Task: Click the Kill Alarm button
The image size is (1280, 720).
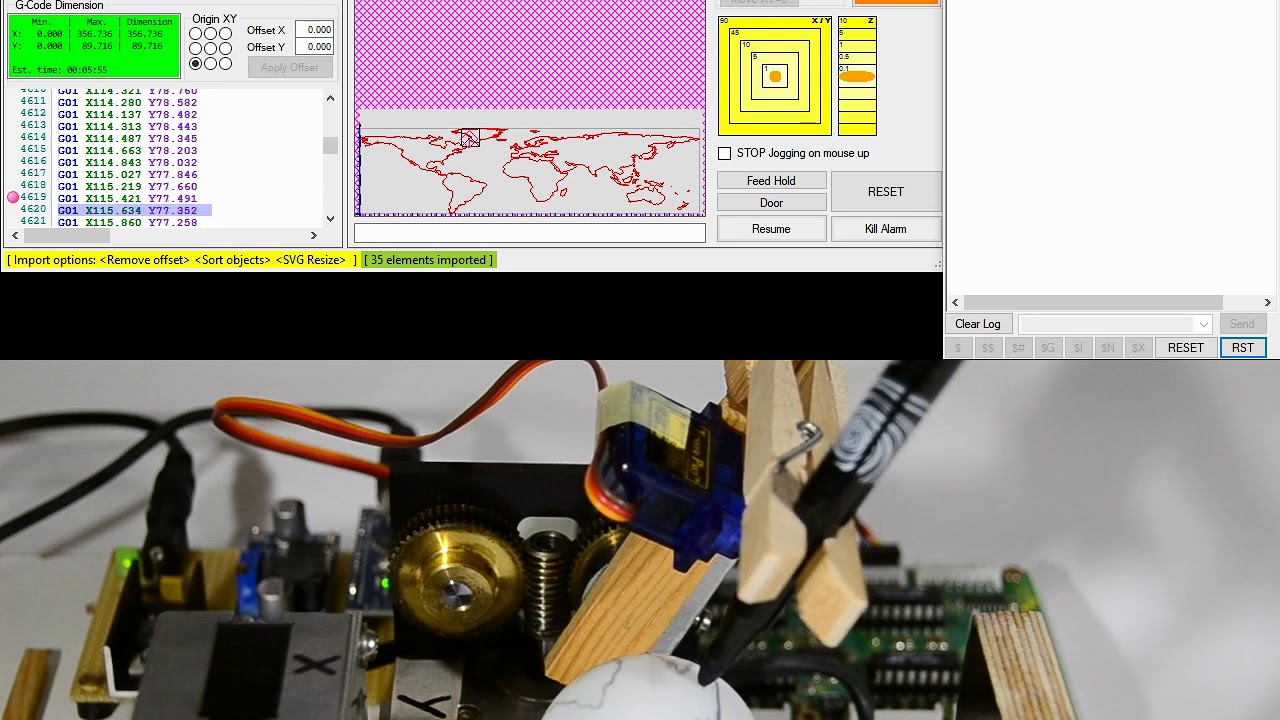Action: pos(885,229)
